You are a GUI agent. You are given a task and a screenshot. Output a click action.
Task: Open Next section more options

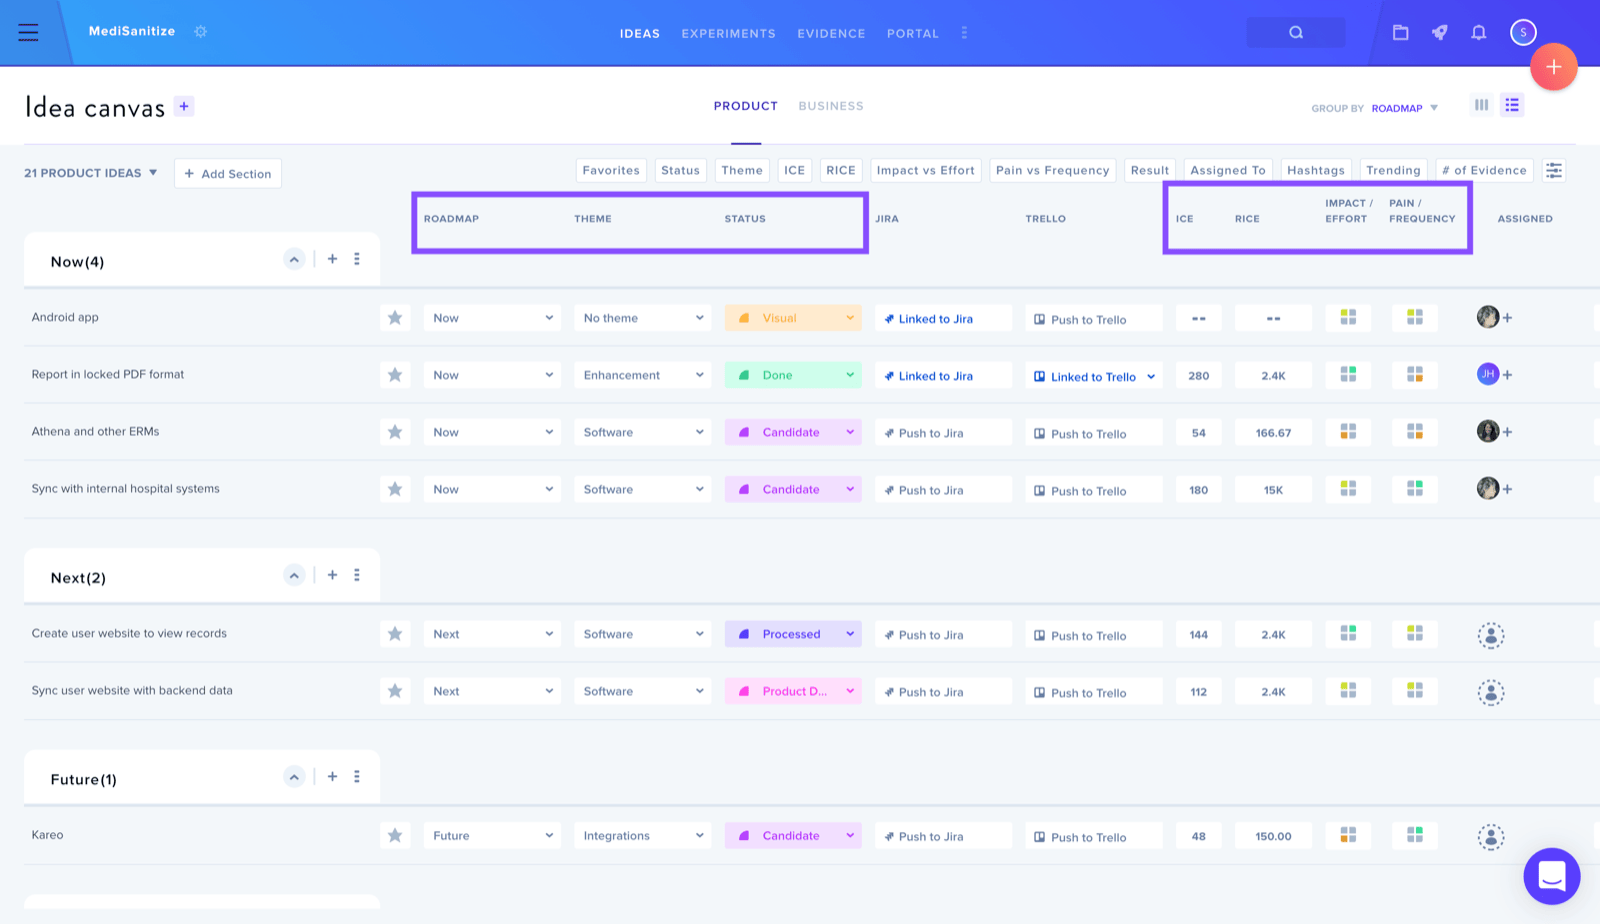click(x=357, y=575)
